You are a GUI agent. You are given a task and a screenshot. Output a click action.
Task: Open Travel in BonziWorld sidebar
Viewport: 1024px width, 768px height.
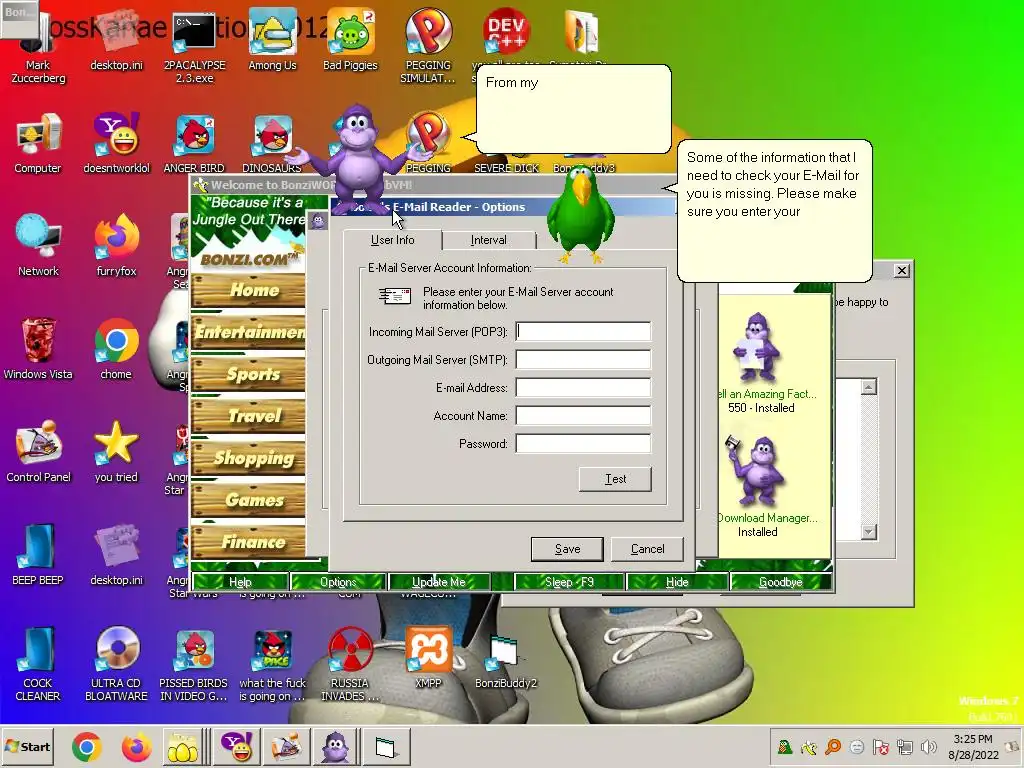pyautogui.click(x=248, y=415)
